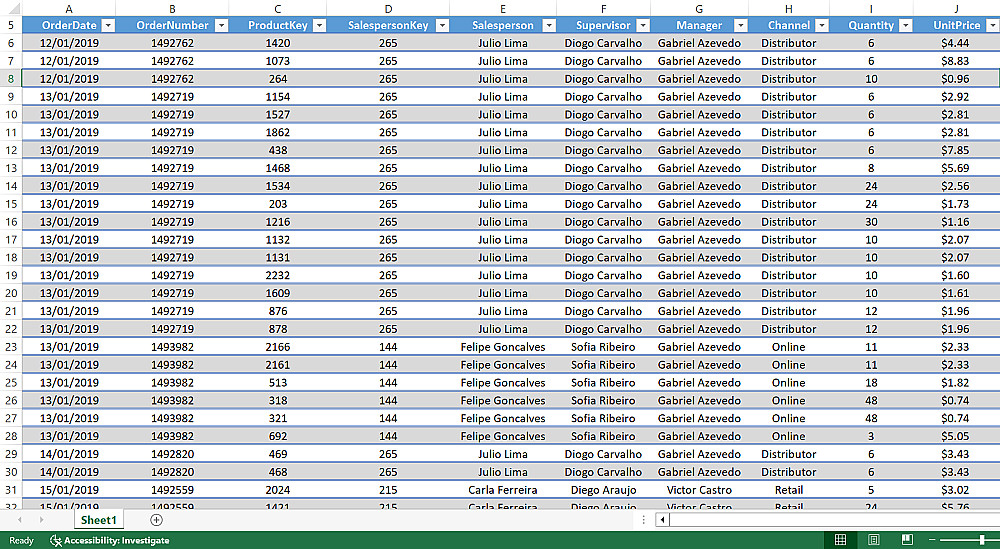
Task: Select row 8 header
Action: [x=11, y=79]
